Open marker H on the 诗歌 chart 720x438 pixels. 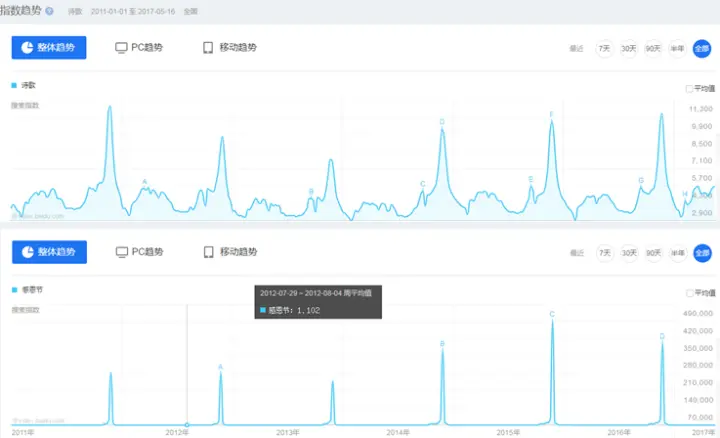[685, 194]
